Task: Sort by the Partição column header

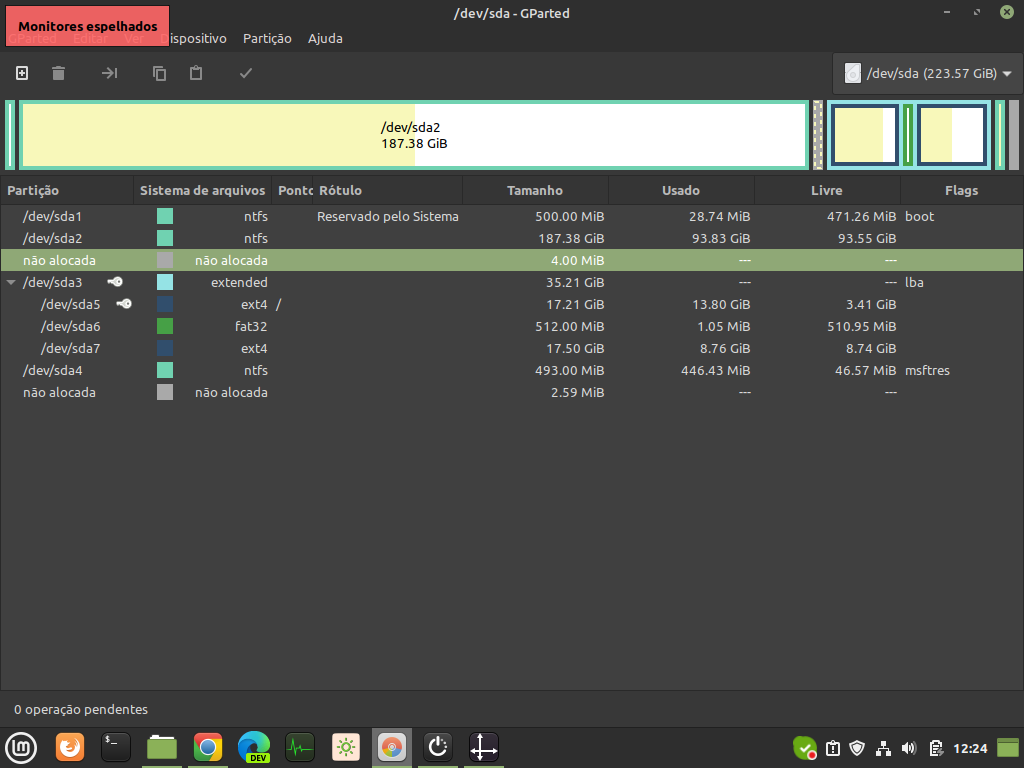Action: tap(67, 191)
